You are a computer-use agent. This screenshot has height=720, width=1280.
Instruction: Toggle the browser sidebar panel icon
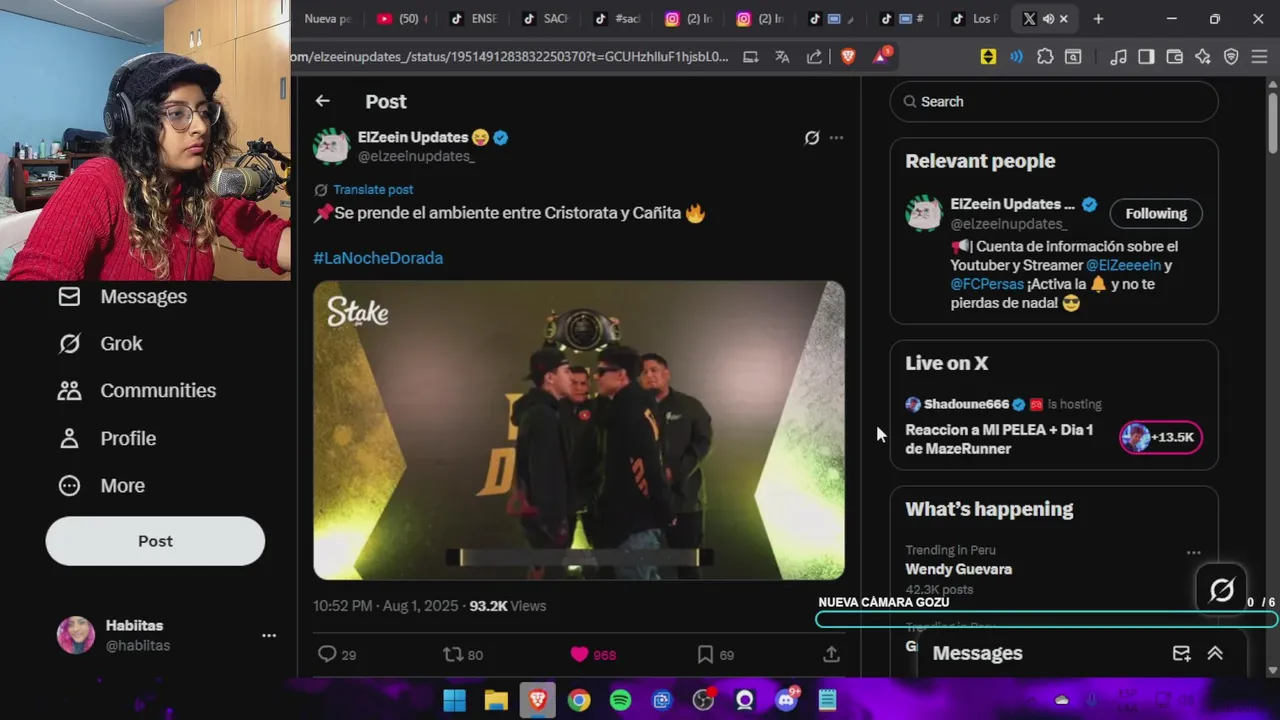1146,57
